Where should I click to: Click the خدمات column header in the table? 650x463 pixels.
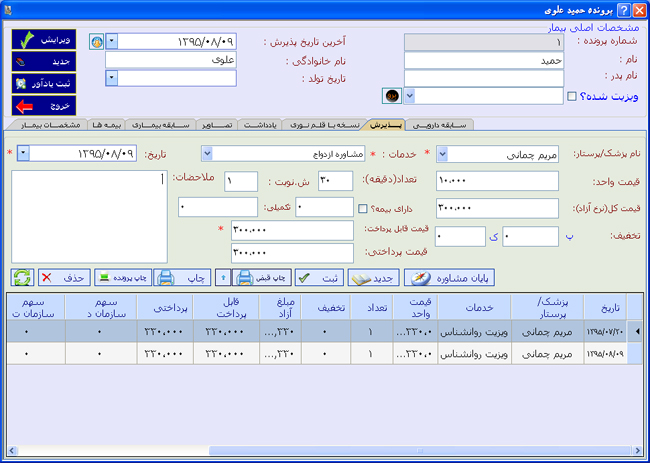[475, 307]
